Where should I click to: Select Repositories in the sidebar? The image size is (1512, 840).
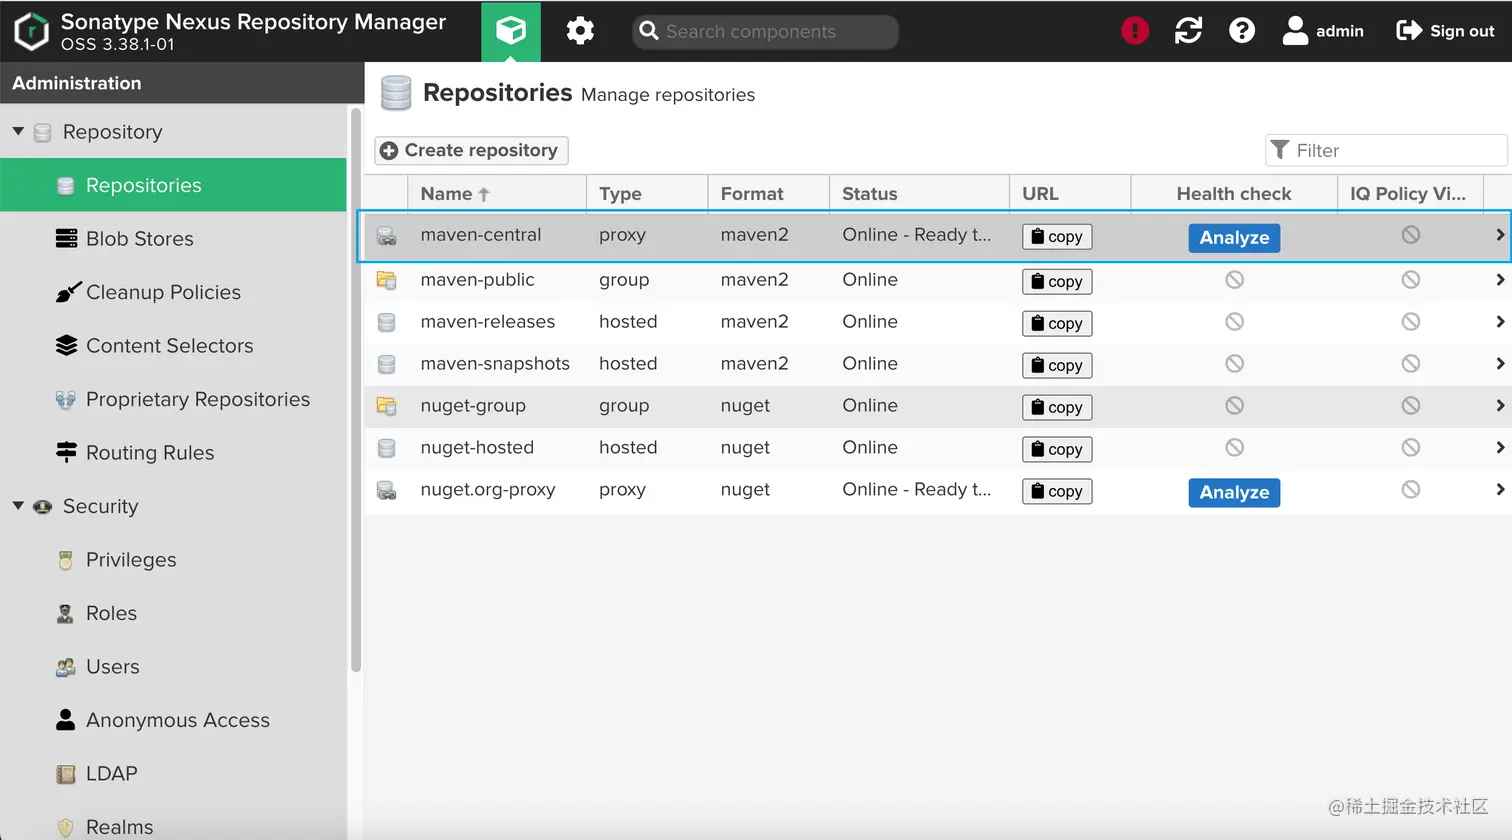coord(173,185)
